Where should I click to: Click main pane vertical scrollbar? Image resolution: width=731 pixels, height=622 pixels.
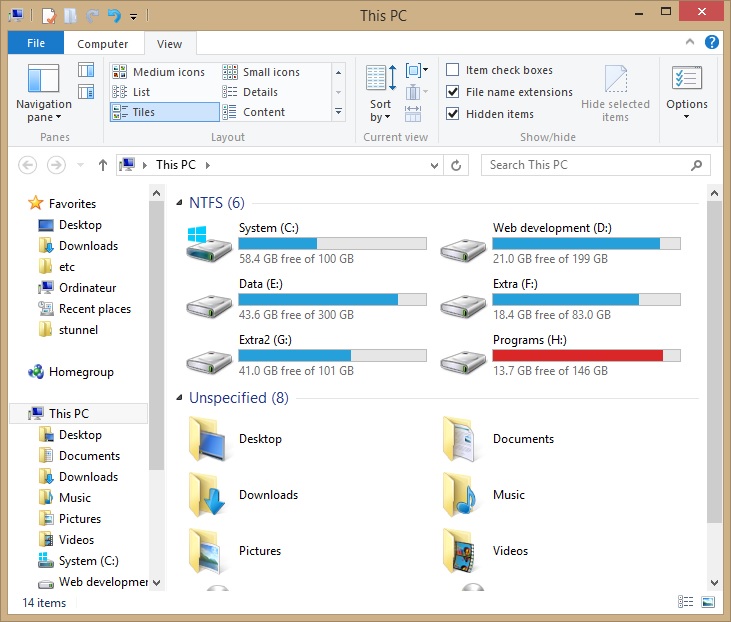[x=714, y=362]
